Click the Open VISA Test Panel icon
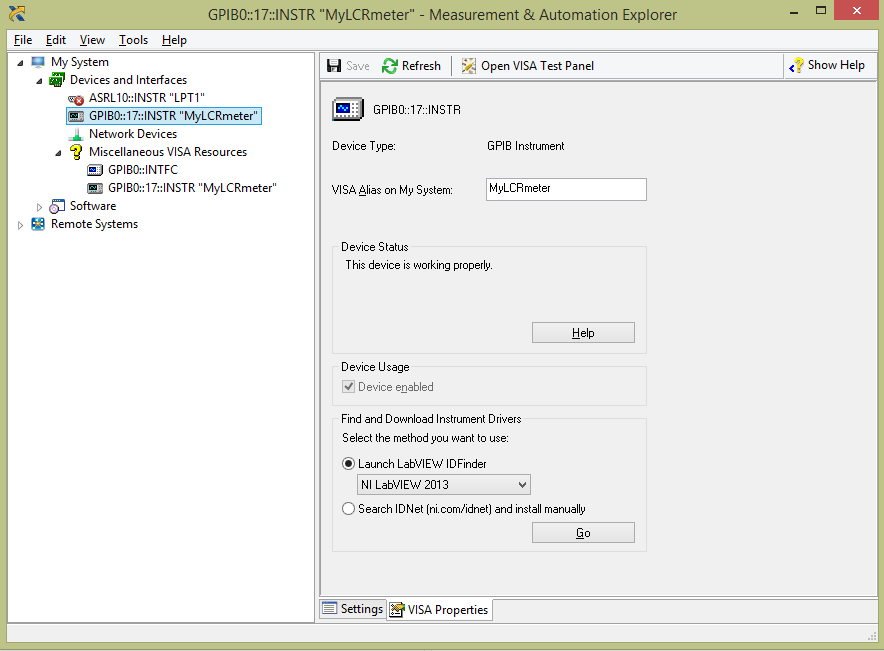 (468, 66)
